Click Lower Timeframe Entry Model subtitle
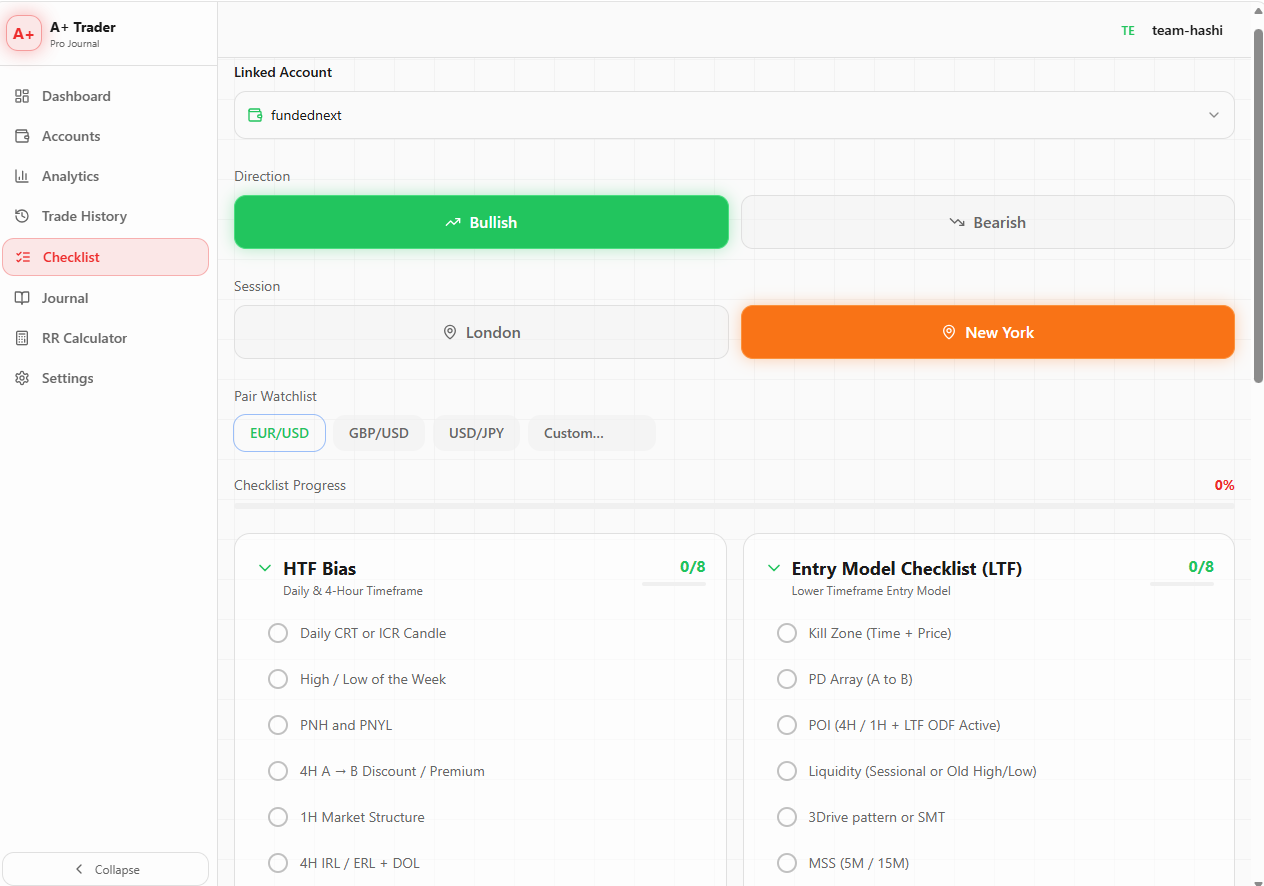Image resolution: width=1264 pixels, height=886 pixels. (871, 591)
